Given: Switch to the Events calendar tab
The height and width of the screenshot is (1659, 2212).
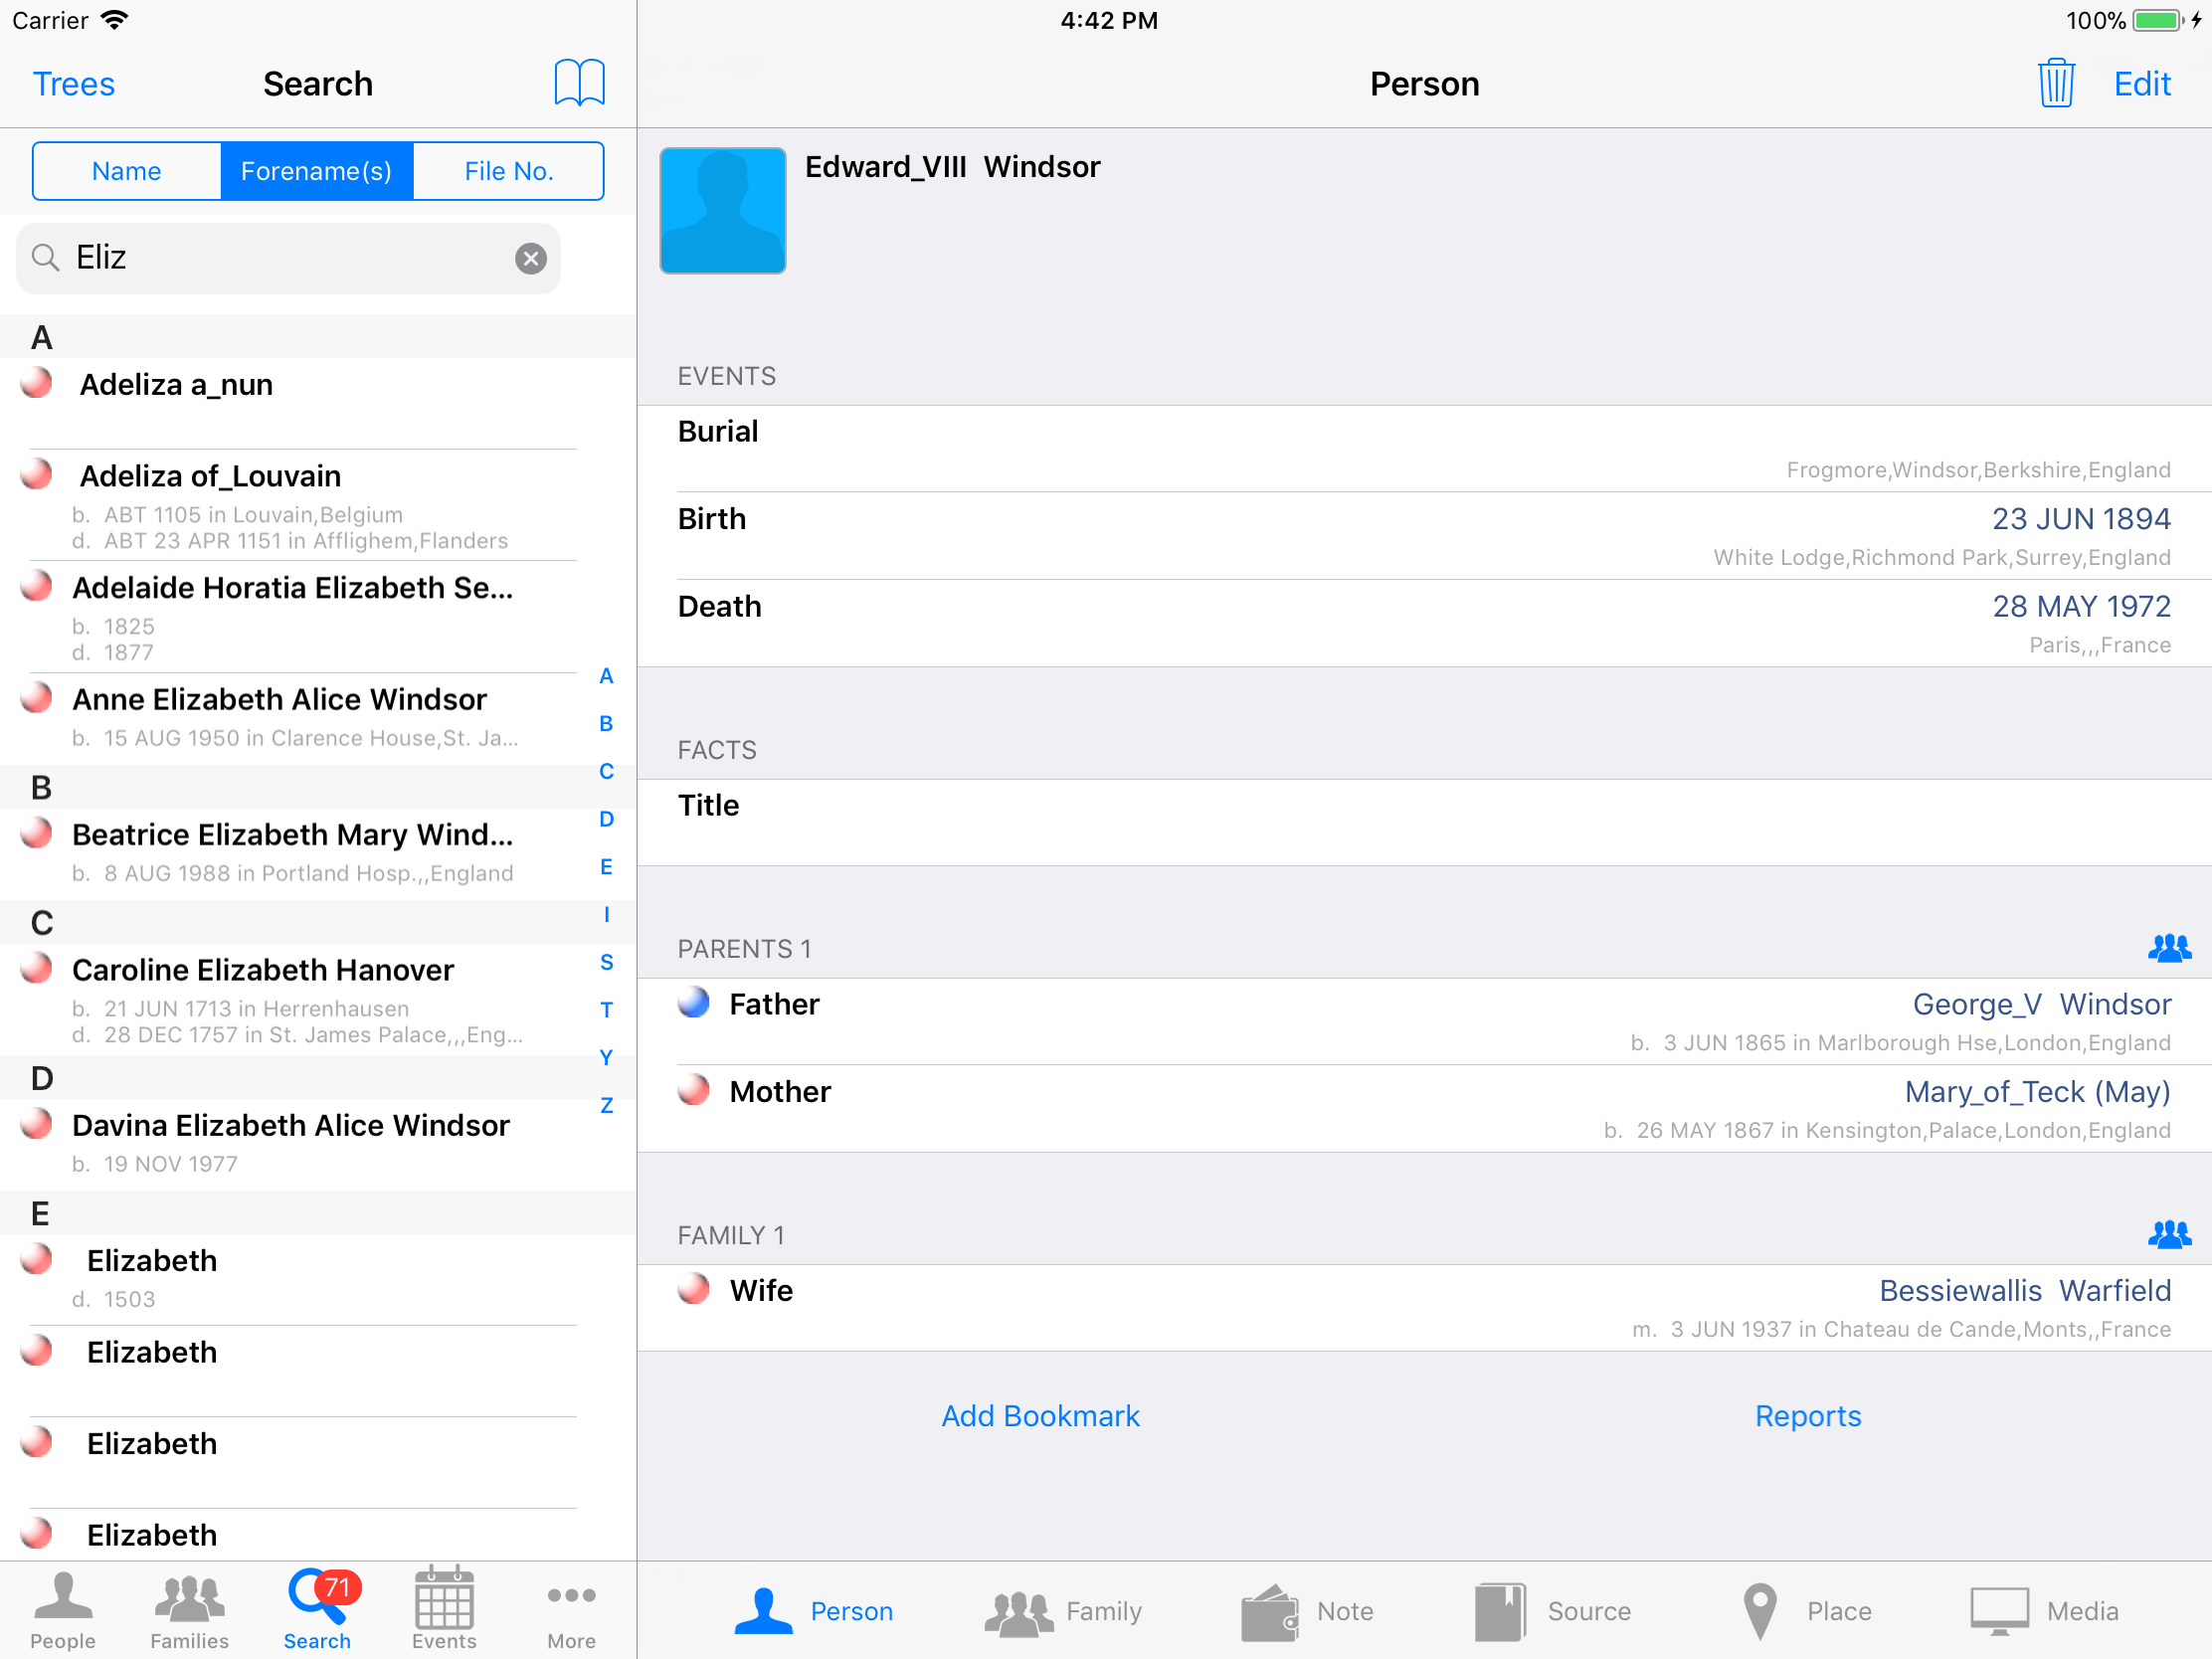Looking at the screenshot, I should coord(444,1608).
